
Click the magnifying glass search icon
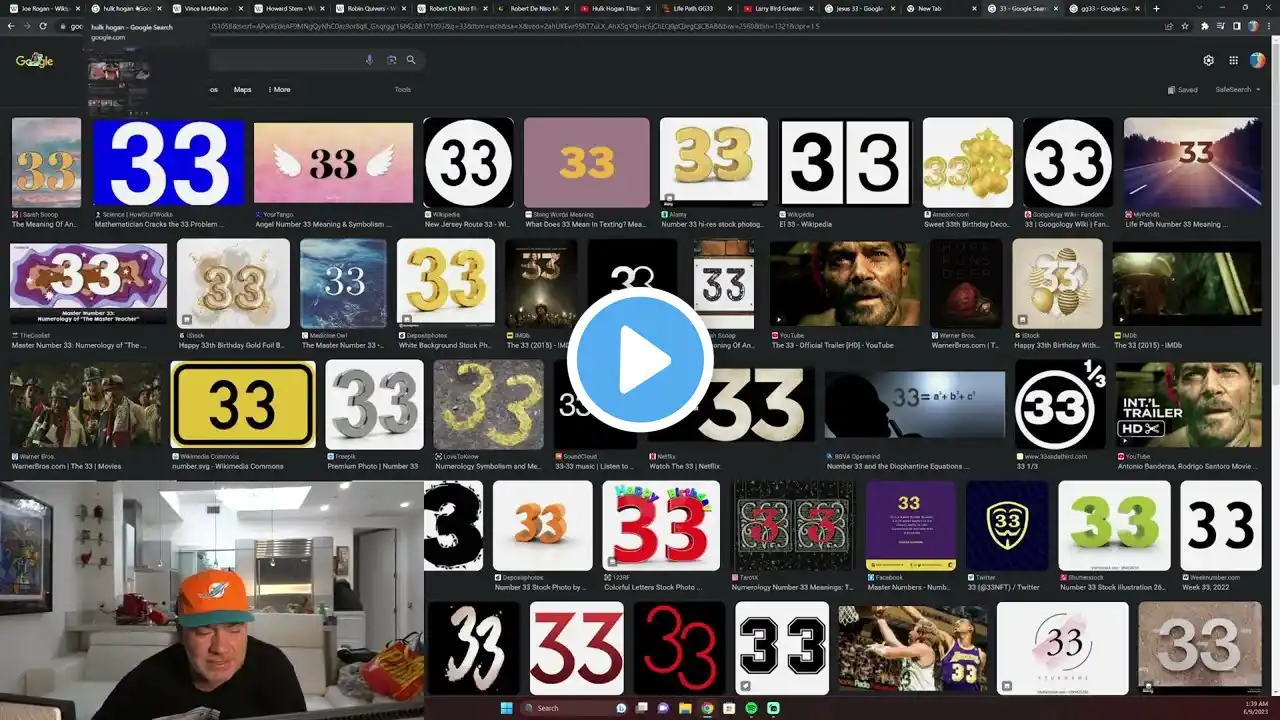[410, 60]
